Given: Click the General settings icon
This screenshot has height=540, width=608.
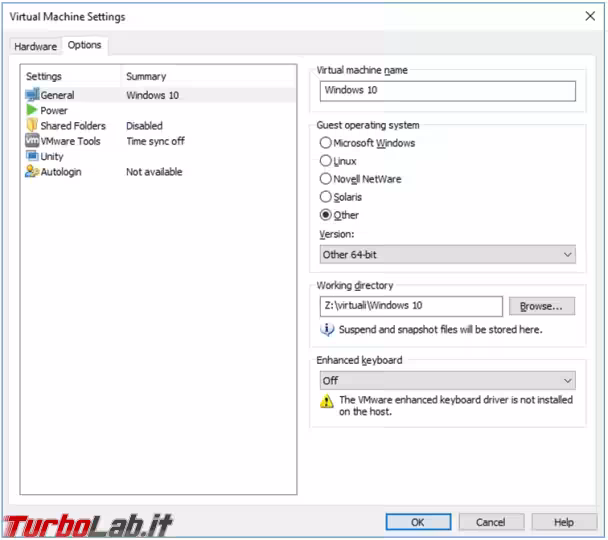Looking at the screenshot, I should pyautogui.click(x=32, y=95).
